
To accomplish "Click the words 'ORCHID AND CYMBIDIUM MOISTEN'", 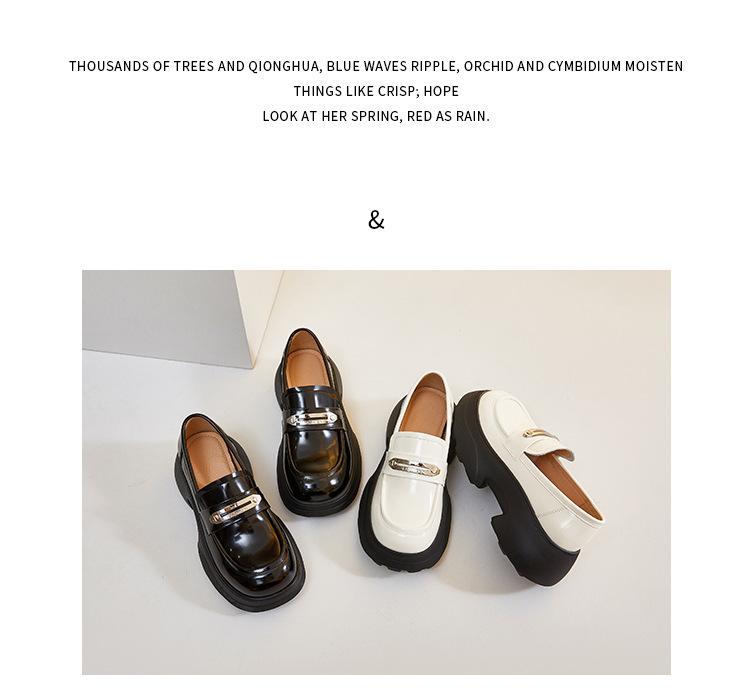I will [573, 66].
